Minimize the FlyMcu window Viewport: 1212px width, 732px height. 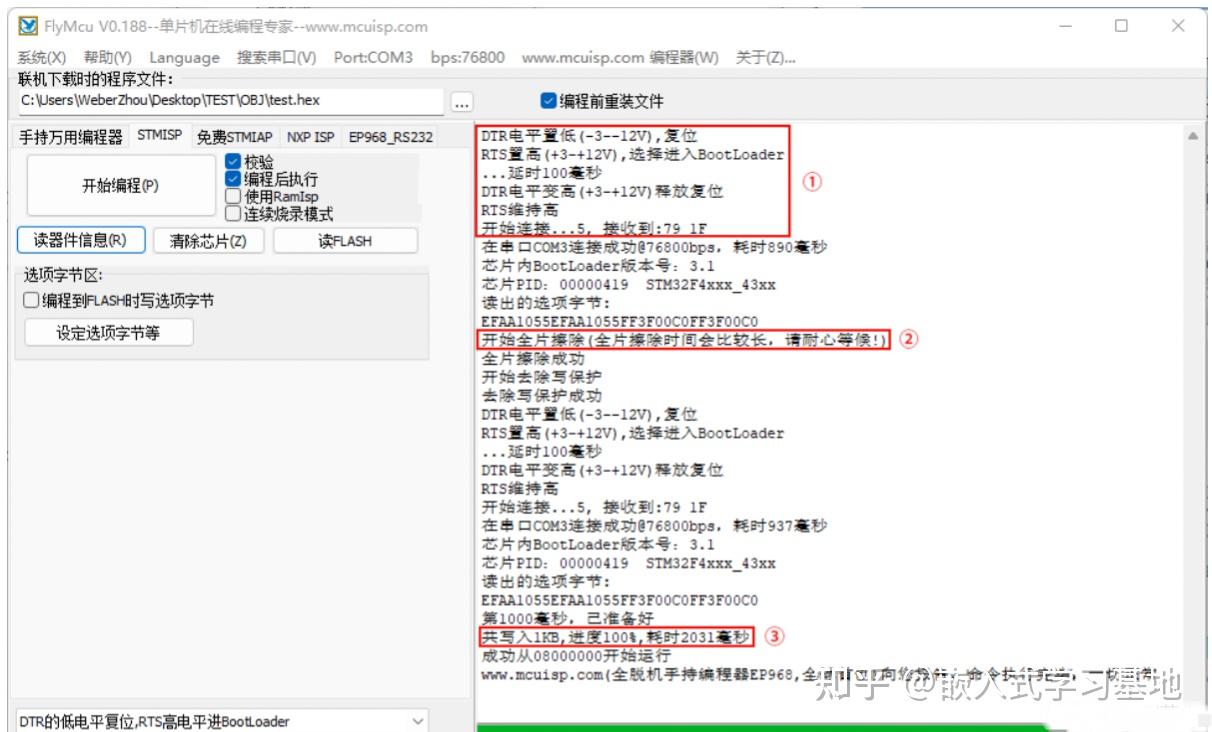coord(1066,26)
